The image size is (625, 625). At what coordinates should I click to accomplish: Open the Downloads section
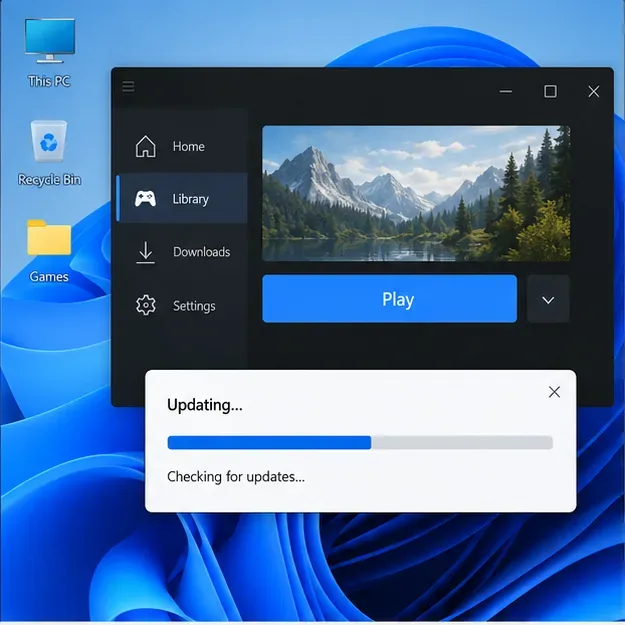point(182,252)
